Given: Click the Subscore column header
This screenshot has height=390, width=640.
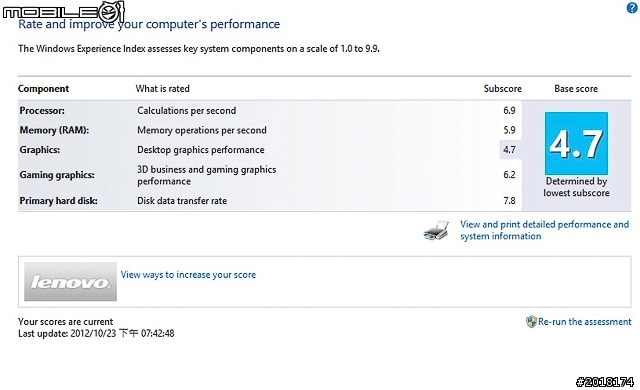Looking at the screenshot, I should (x=502, y=89).
